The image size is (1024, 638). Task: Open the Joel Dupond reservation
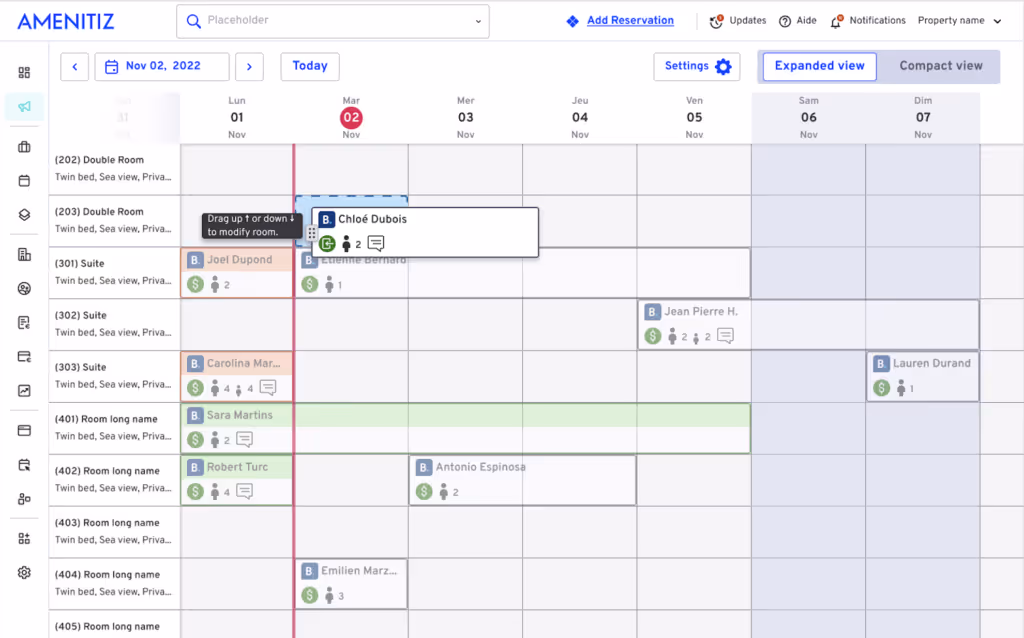237,272
